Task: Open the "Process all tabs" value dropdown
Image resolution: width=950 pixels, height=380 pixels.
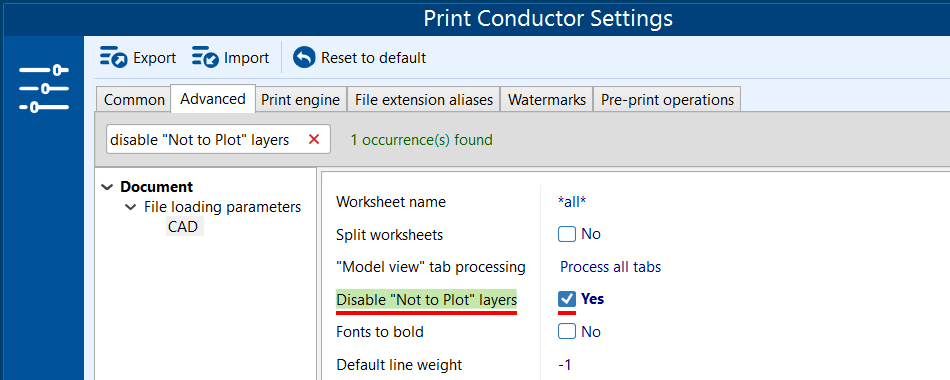Action: (x=610, y=267)
